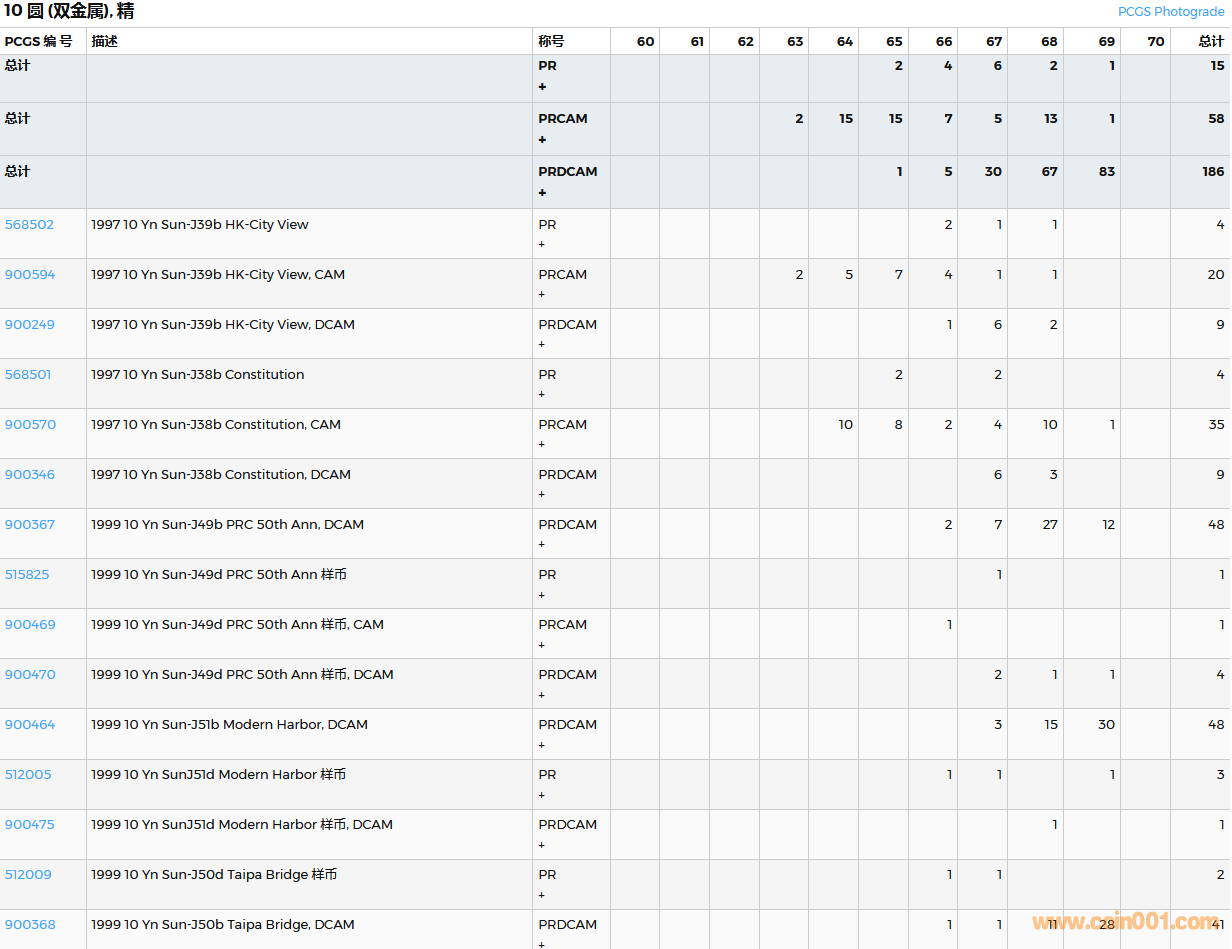
Task: Open PCGS number 515825 link
Action: [x=27, y=575]
